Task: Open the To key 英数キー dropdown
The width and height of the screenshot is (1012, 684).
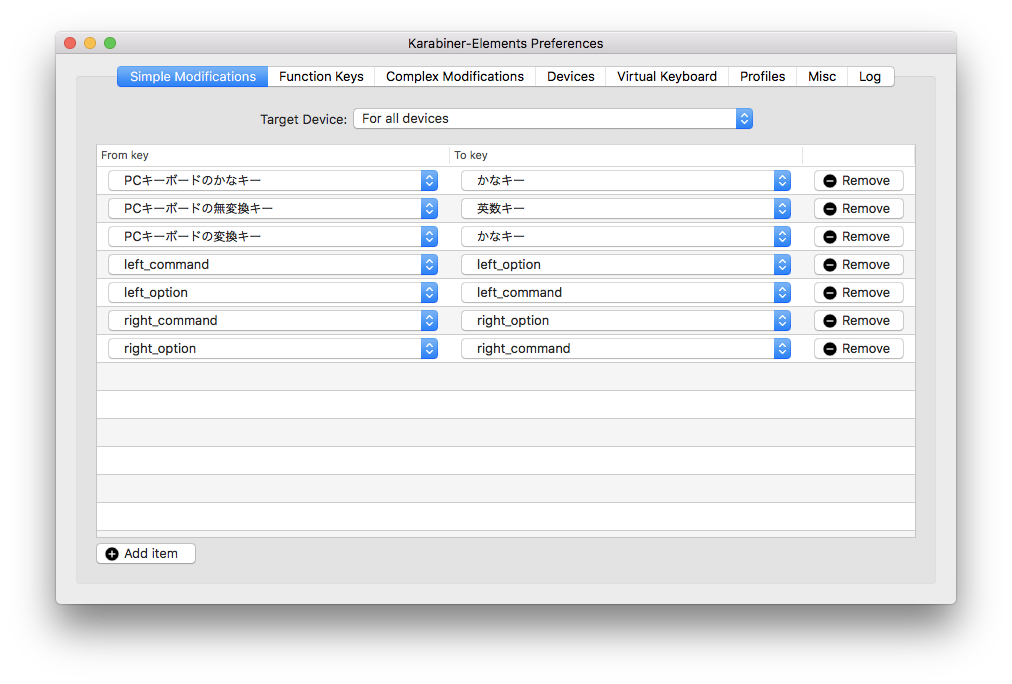Action: click(x=626, y=208)
